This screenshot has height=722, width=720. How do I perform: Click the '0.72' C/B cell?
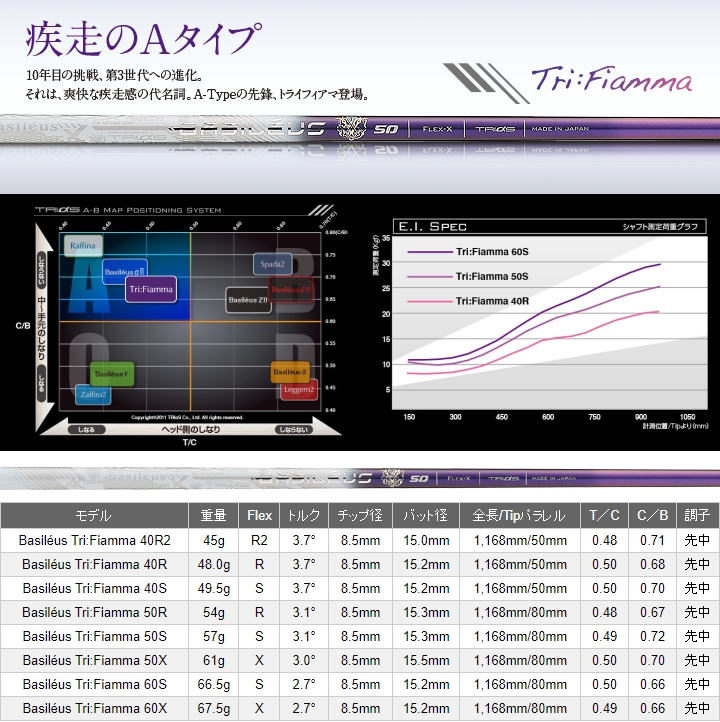click(x=652, y=636)
